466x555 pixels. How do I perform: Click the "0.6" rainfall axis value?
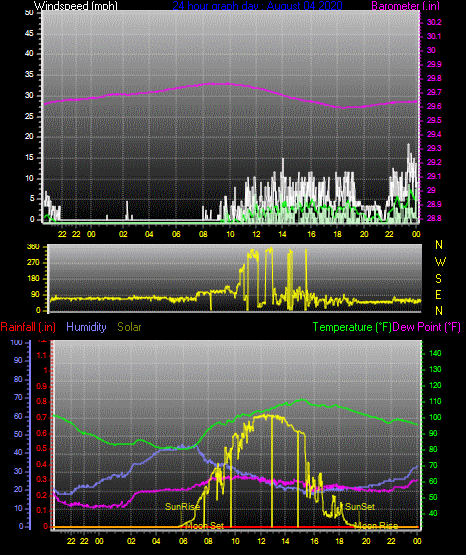click(x=42, y=433)
